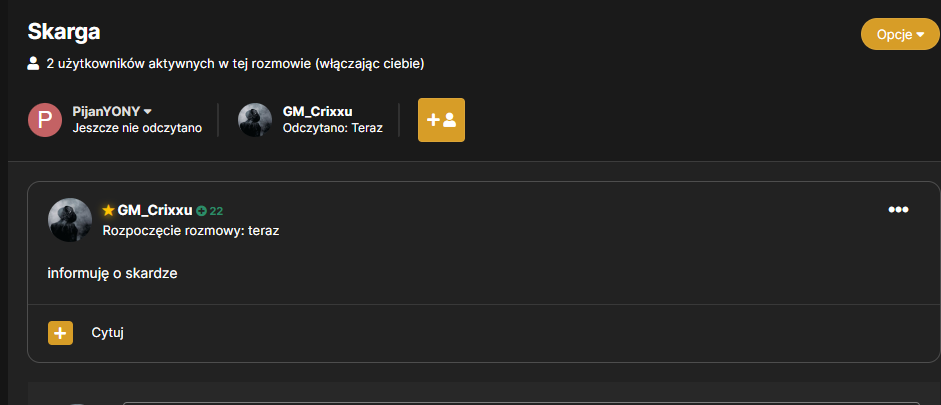Click GM_Crixxu avatar in the message post
Viewport: 941px width, 405px height.
(x=70, y=220)
